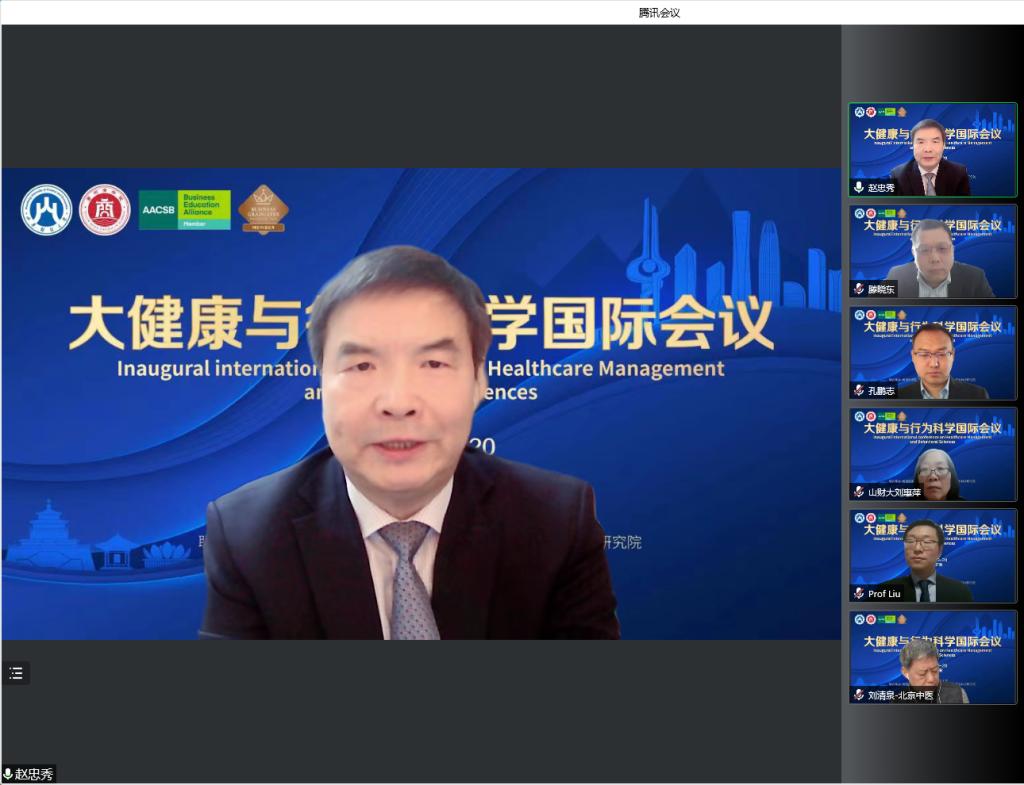Click the Prof Liu name label
Viewport: 1024px width, 785px height.
click(x=884, y=594)
